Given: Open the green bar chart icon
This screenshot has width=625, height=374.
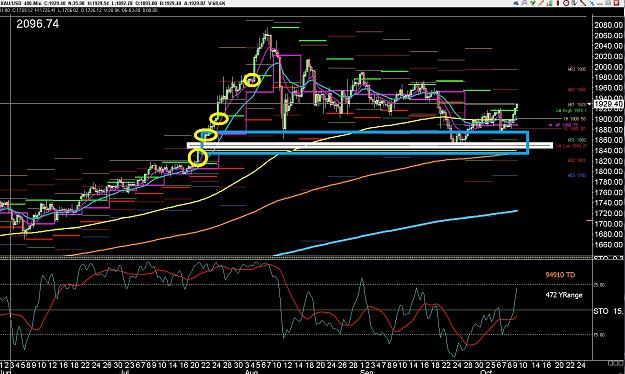Looking at the screenshot, I should [x=550, y=3].
